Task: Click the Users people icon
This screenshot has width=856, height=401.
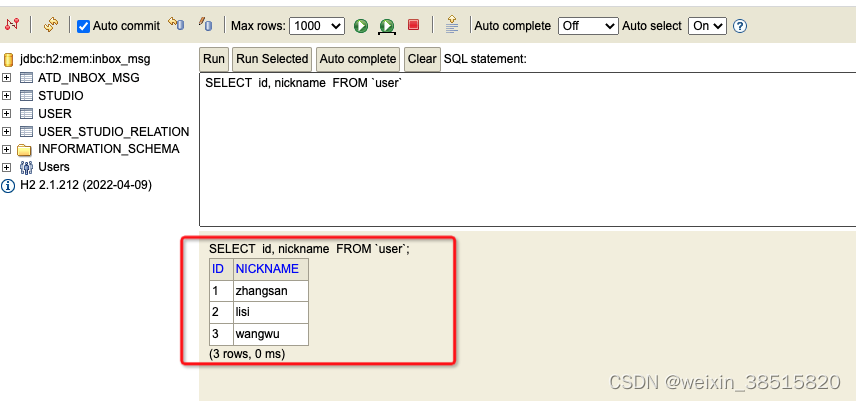Action: click(x=26, y=167)
